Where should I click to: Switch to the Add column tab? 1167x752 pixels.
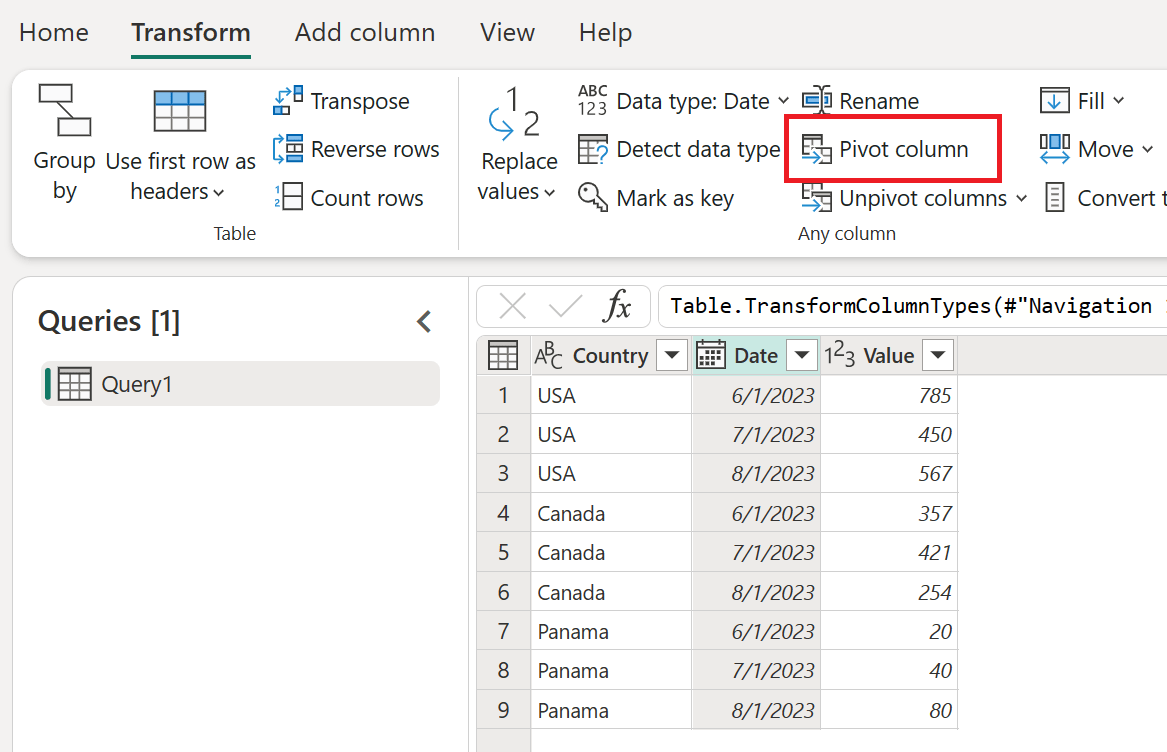[x=365, y=32]
